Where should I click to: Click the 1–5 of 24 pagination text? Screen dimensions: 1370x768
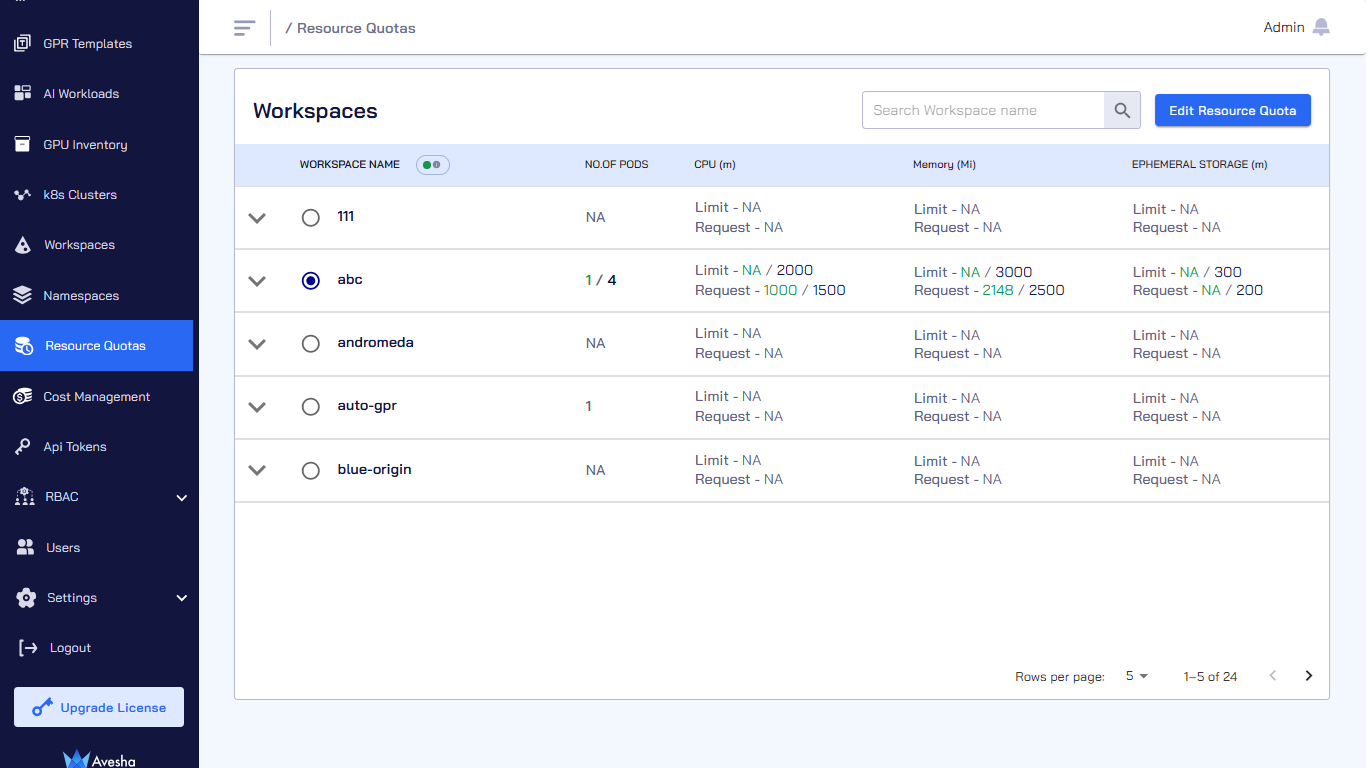tap(1210, 677)
